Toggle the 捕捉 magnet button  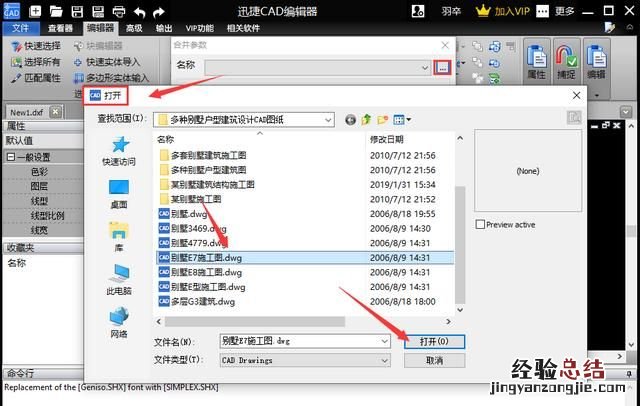click(x=567, y=62)
